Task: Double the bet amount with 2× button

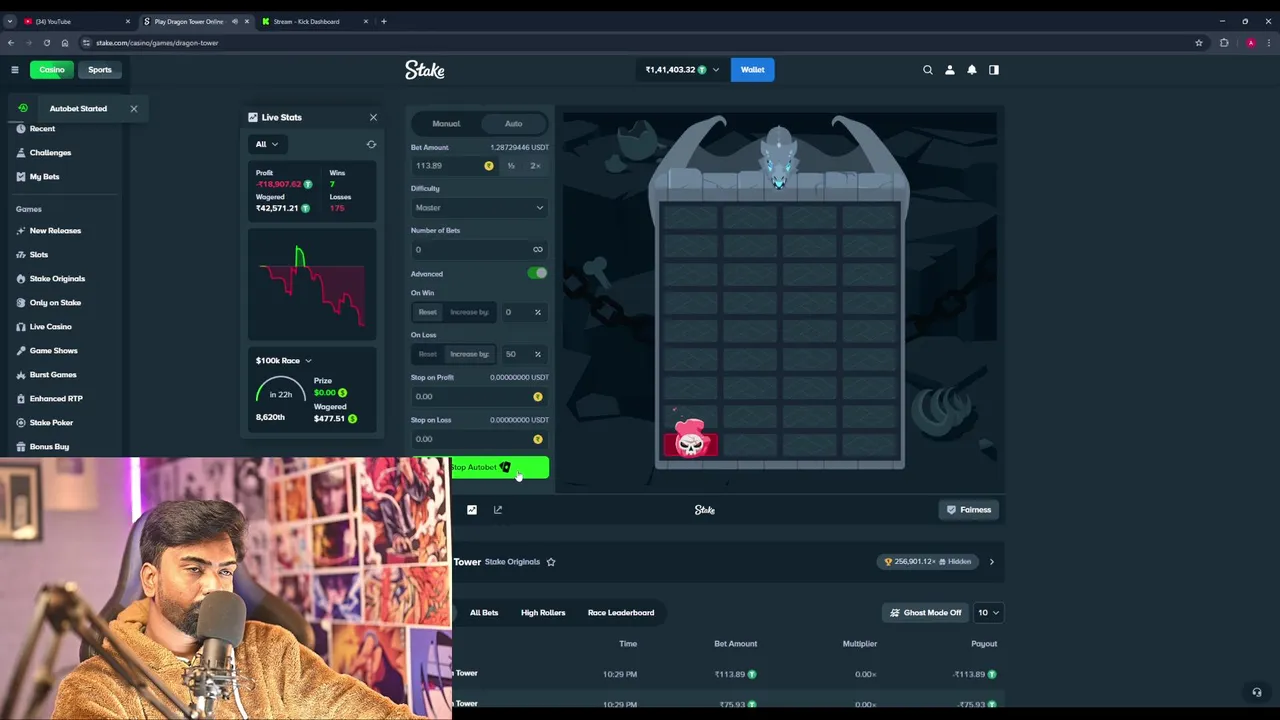Action: click(535, 166)
